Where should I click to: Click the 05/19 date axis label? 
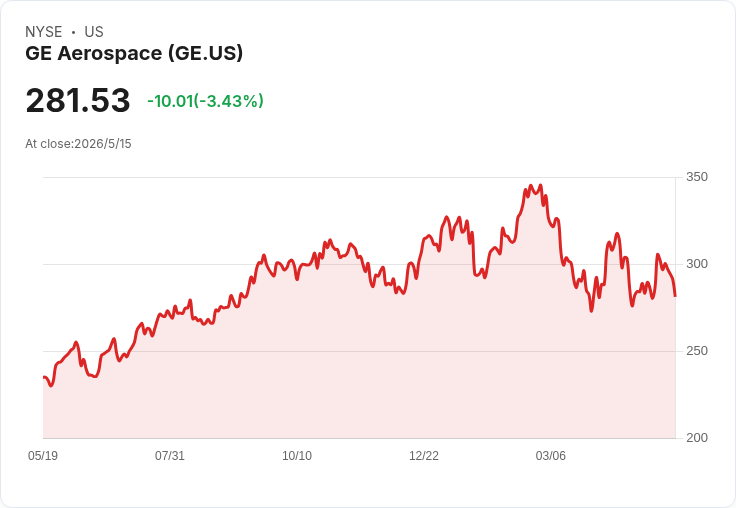tap(43, 455)
